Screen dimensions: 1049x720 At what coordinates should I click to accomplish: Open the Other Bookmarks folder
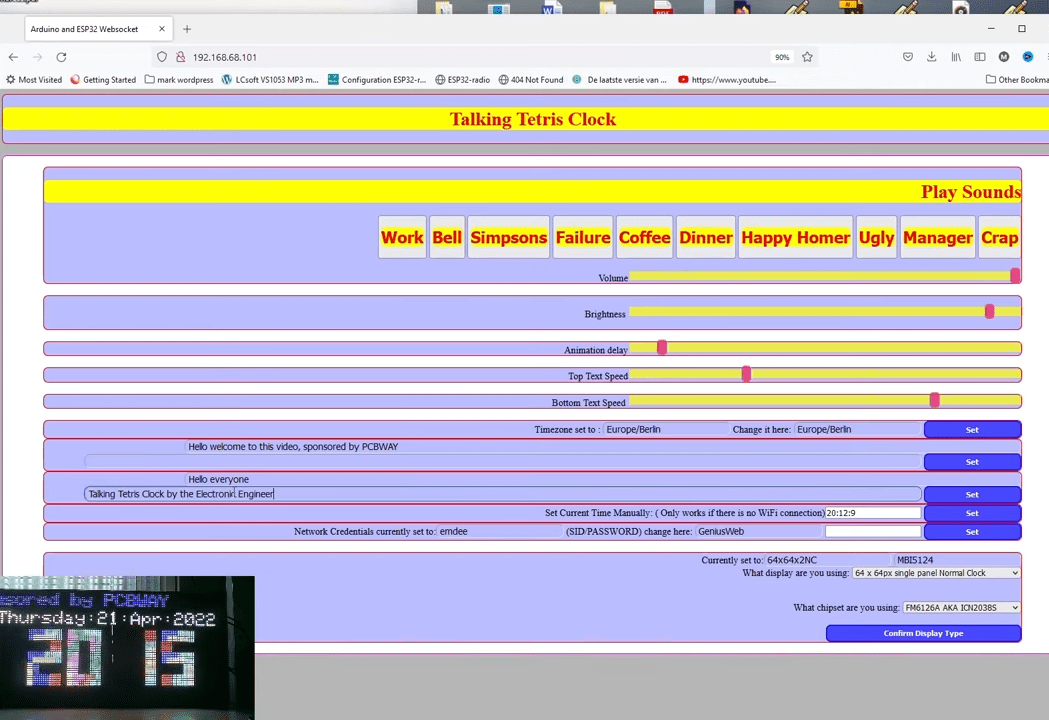point(1016,80)
